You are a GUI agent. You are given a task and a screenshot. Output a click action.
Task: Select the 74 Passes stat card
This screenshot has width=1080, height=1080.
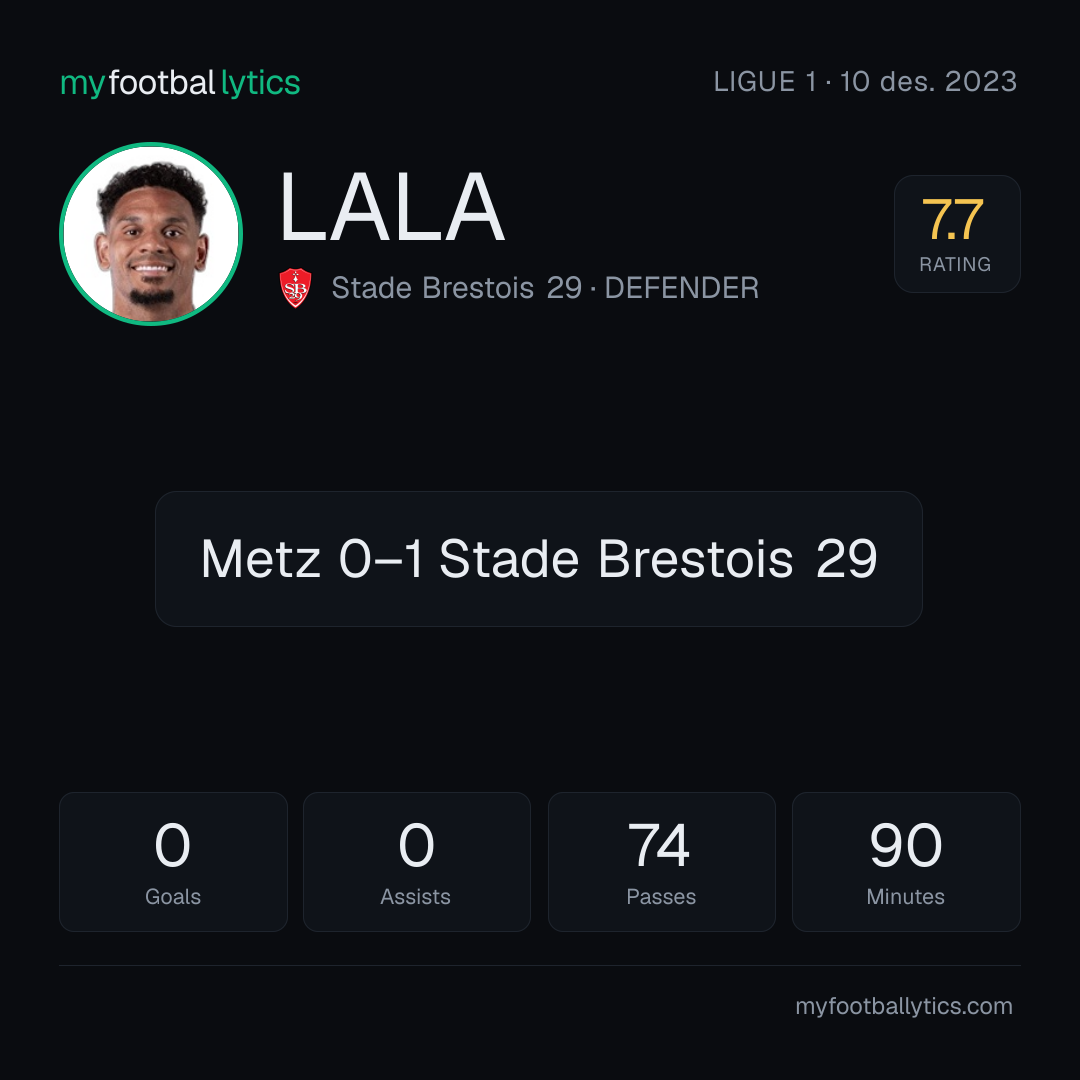tap(661, 862)
